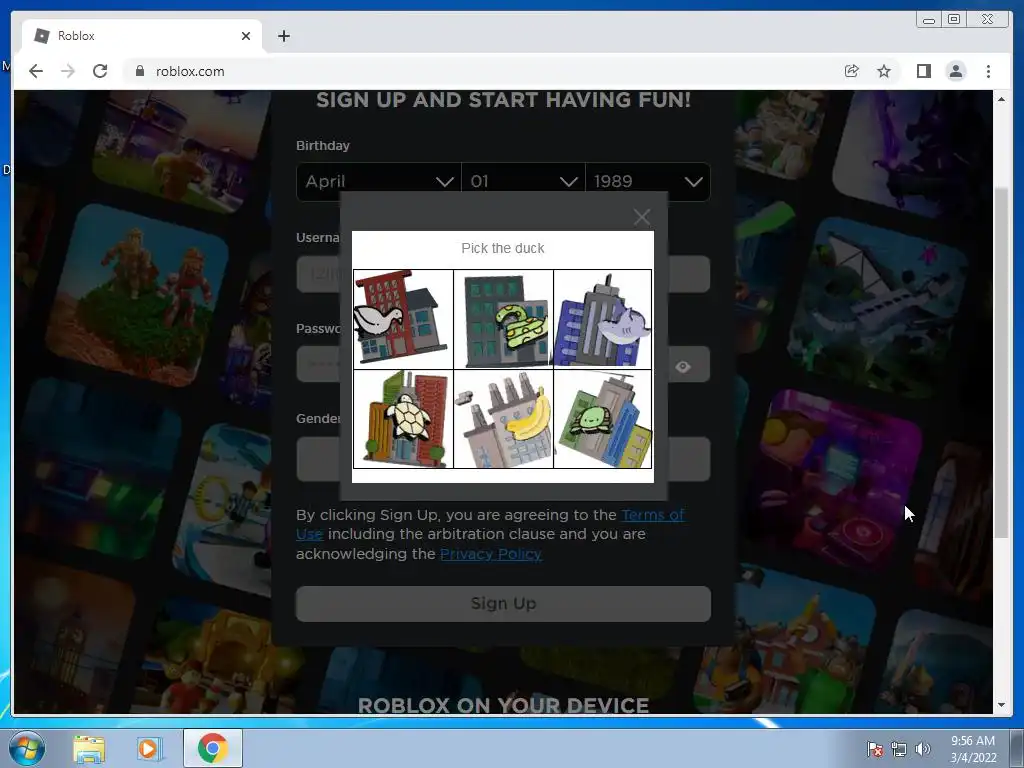Go back to the previous page
1024x768 pixels.
click(36, 71)
